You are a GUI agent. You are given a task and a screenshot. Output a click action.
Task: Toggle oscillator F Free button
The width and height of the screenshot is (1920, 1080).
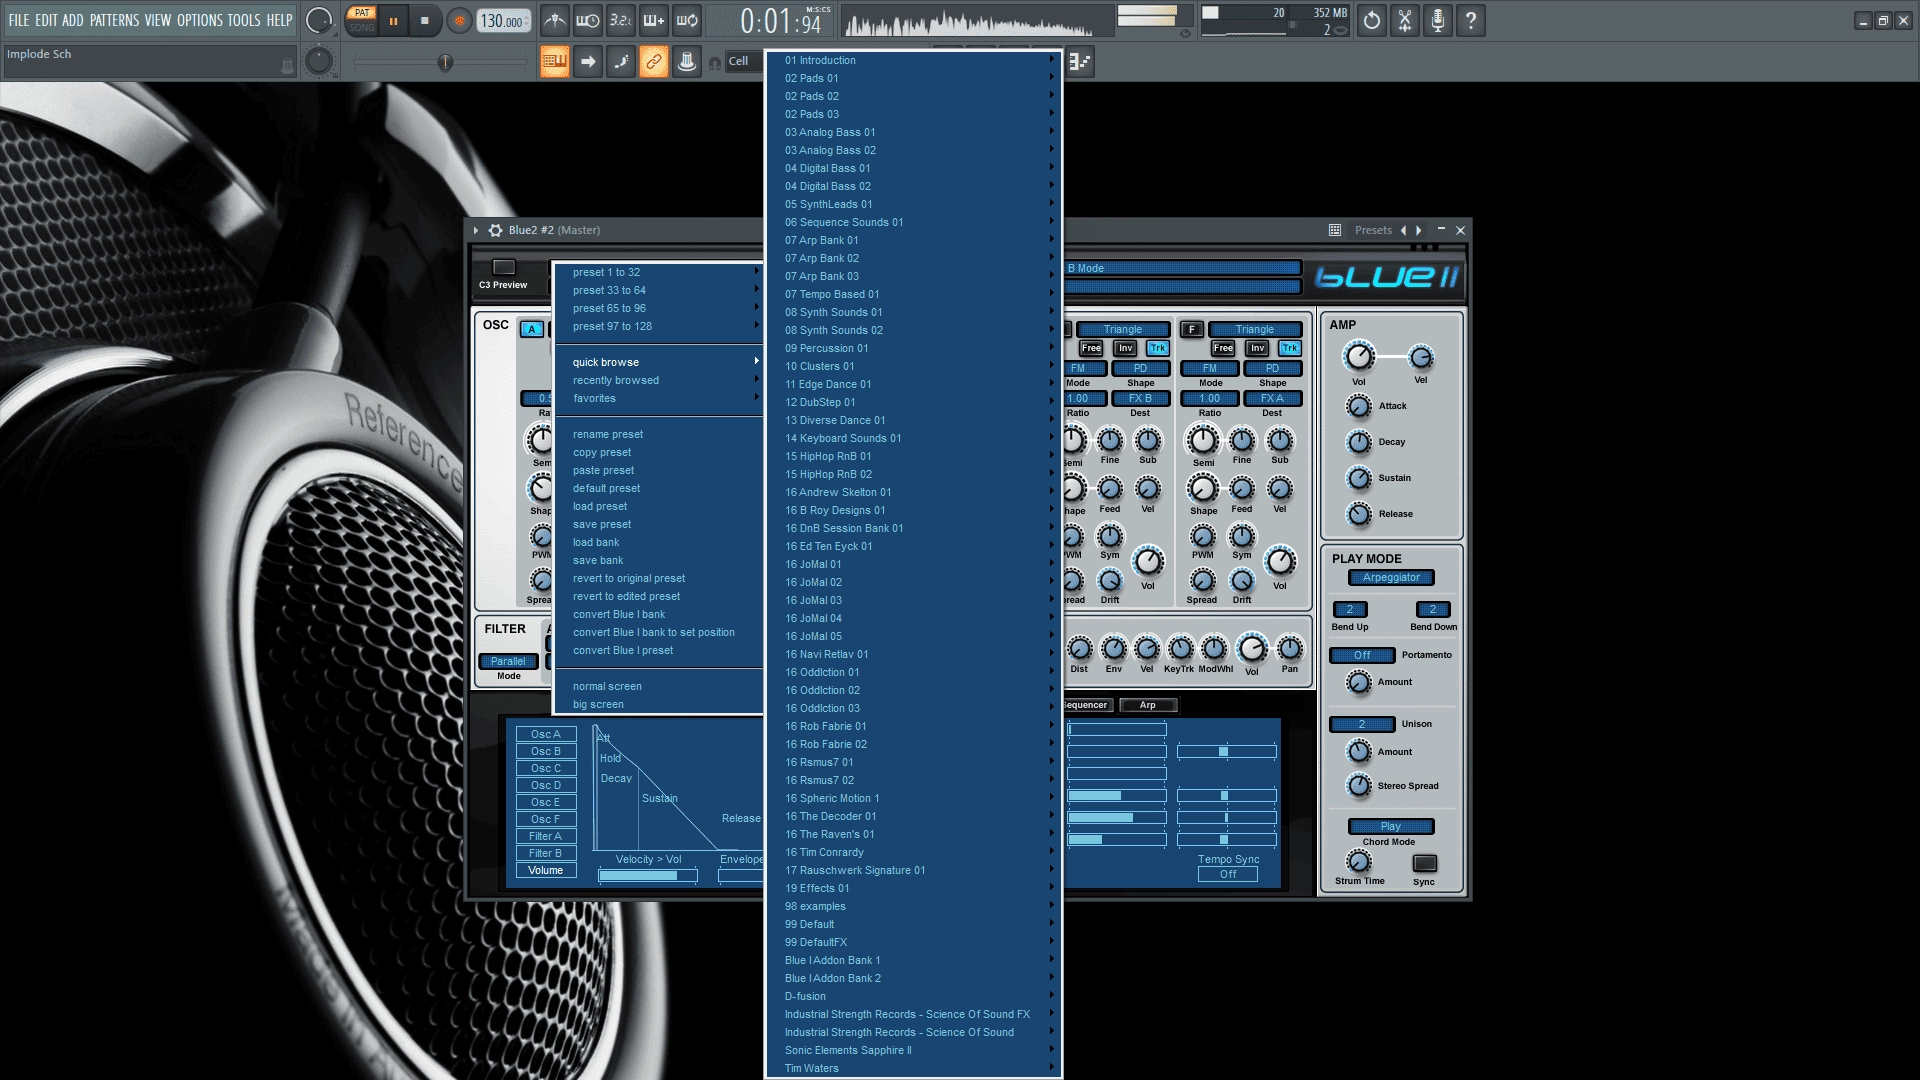pyautogui.click(x=1222, y=348)
